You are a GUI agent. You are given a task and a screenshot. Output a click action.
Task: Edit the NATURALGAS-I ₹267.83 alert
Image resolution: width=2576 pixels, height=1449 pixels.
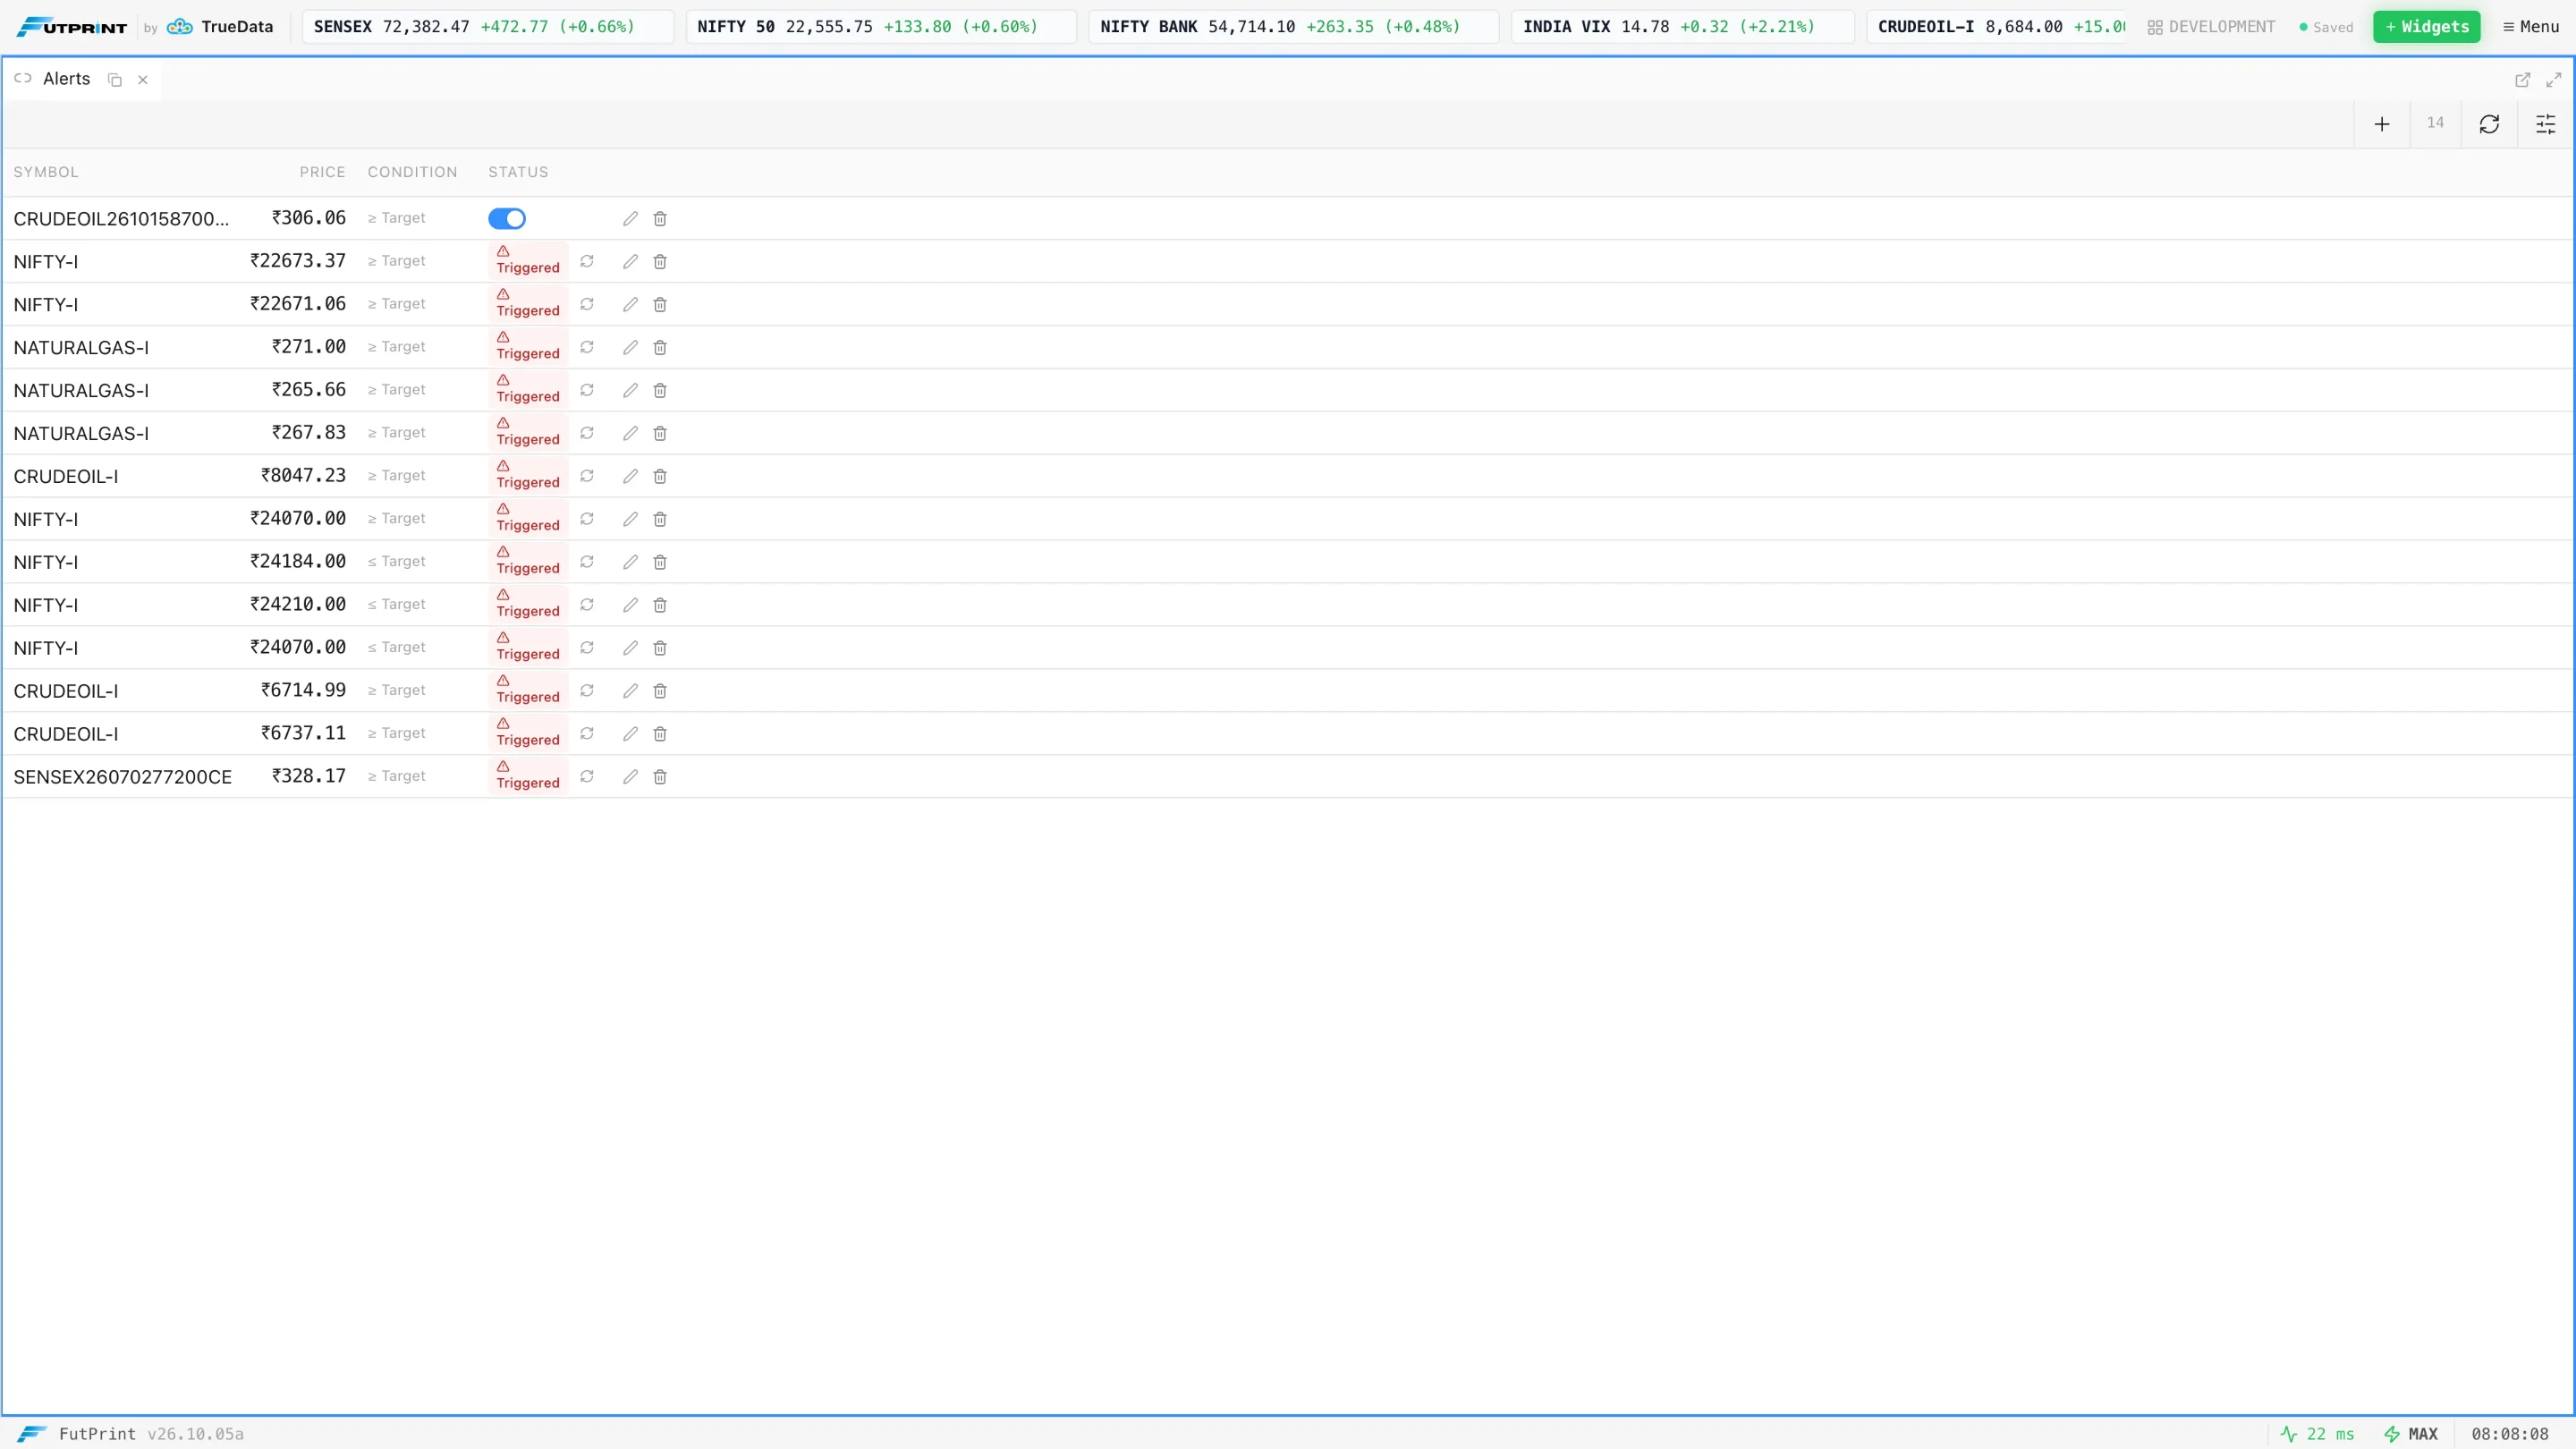630,433
